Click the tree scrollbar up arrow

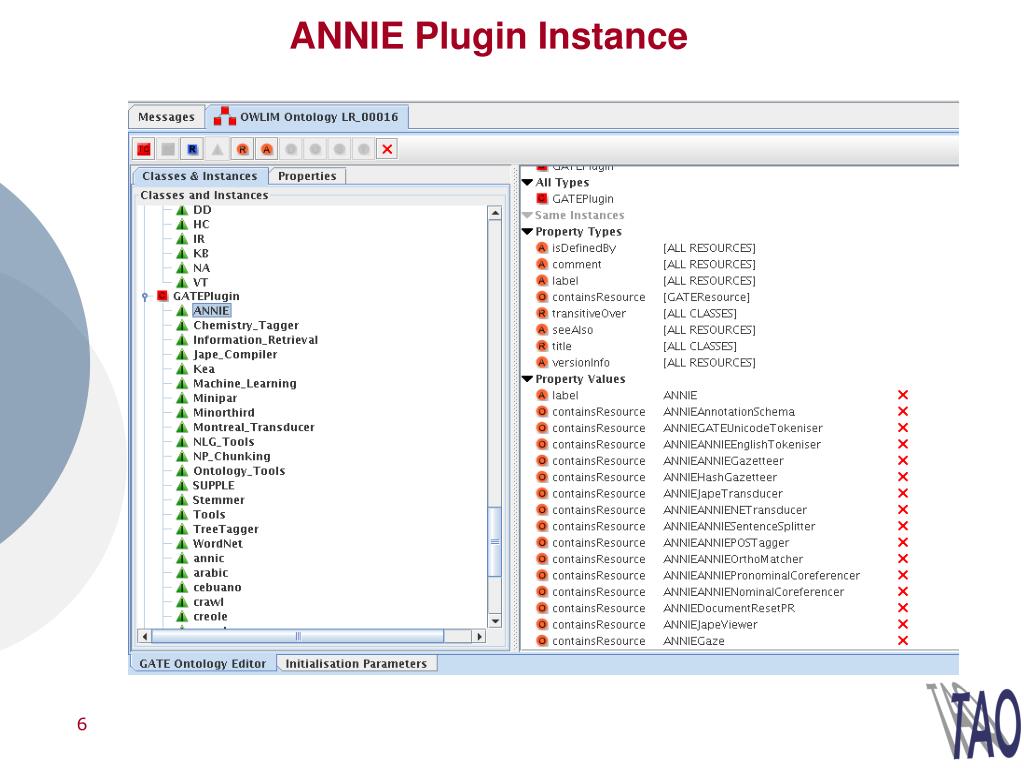point(495,214)
